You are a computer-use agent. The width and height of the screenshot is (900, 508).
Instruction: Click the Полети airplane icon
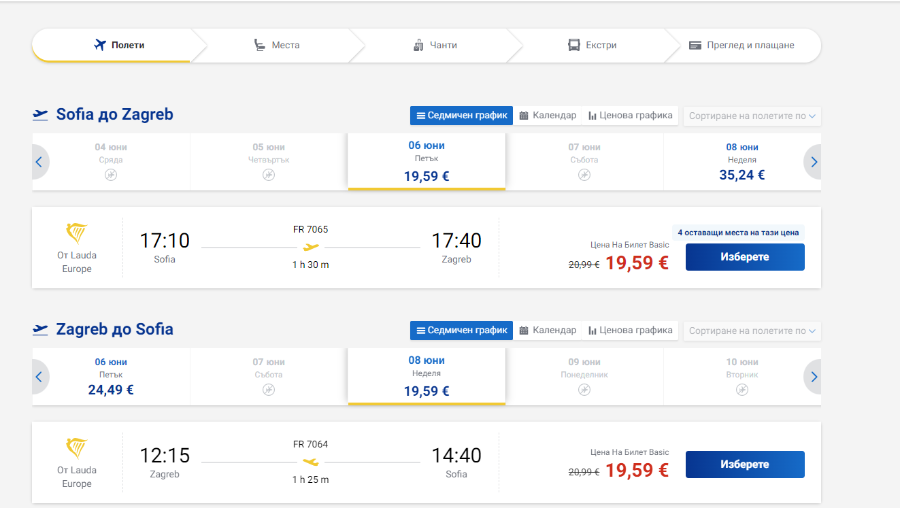point(100,45)
